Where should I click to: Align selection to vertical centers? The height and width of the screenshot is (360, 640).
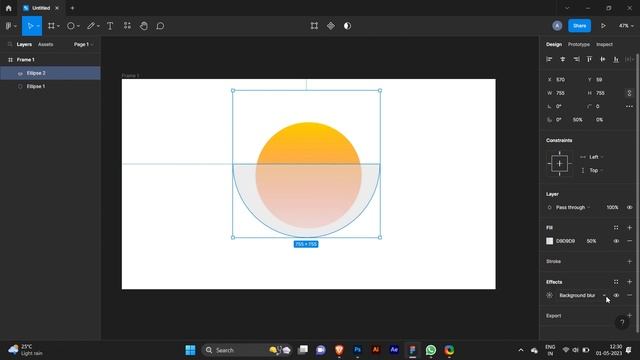(602, 59)
